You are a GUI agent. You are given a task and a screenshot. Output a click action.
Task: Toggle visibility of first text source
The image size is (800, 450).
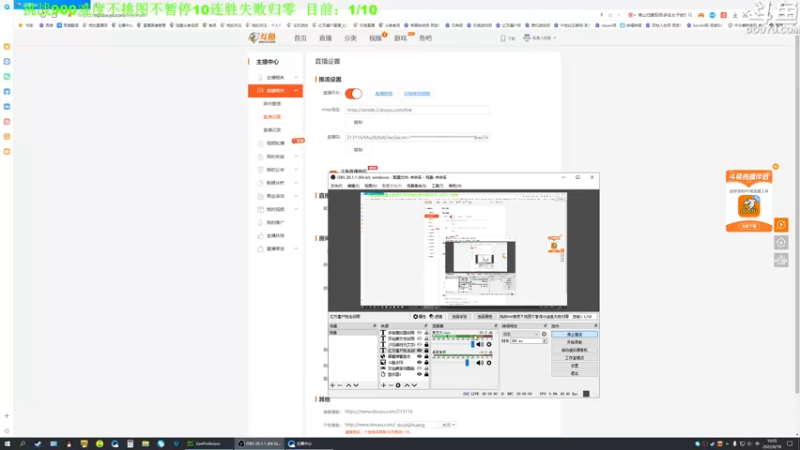click(x=419, y=333)
